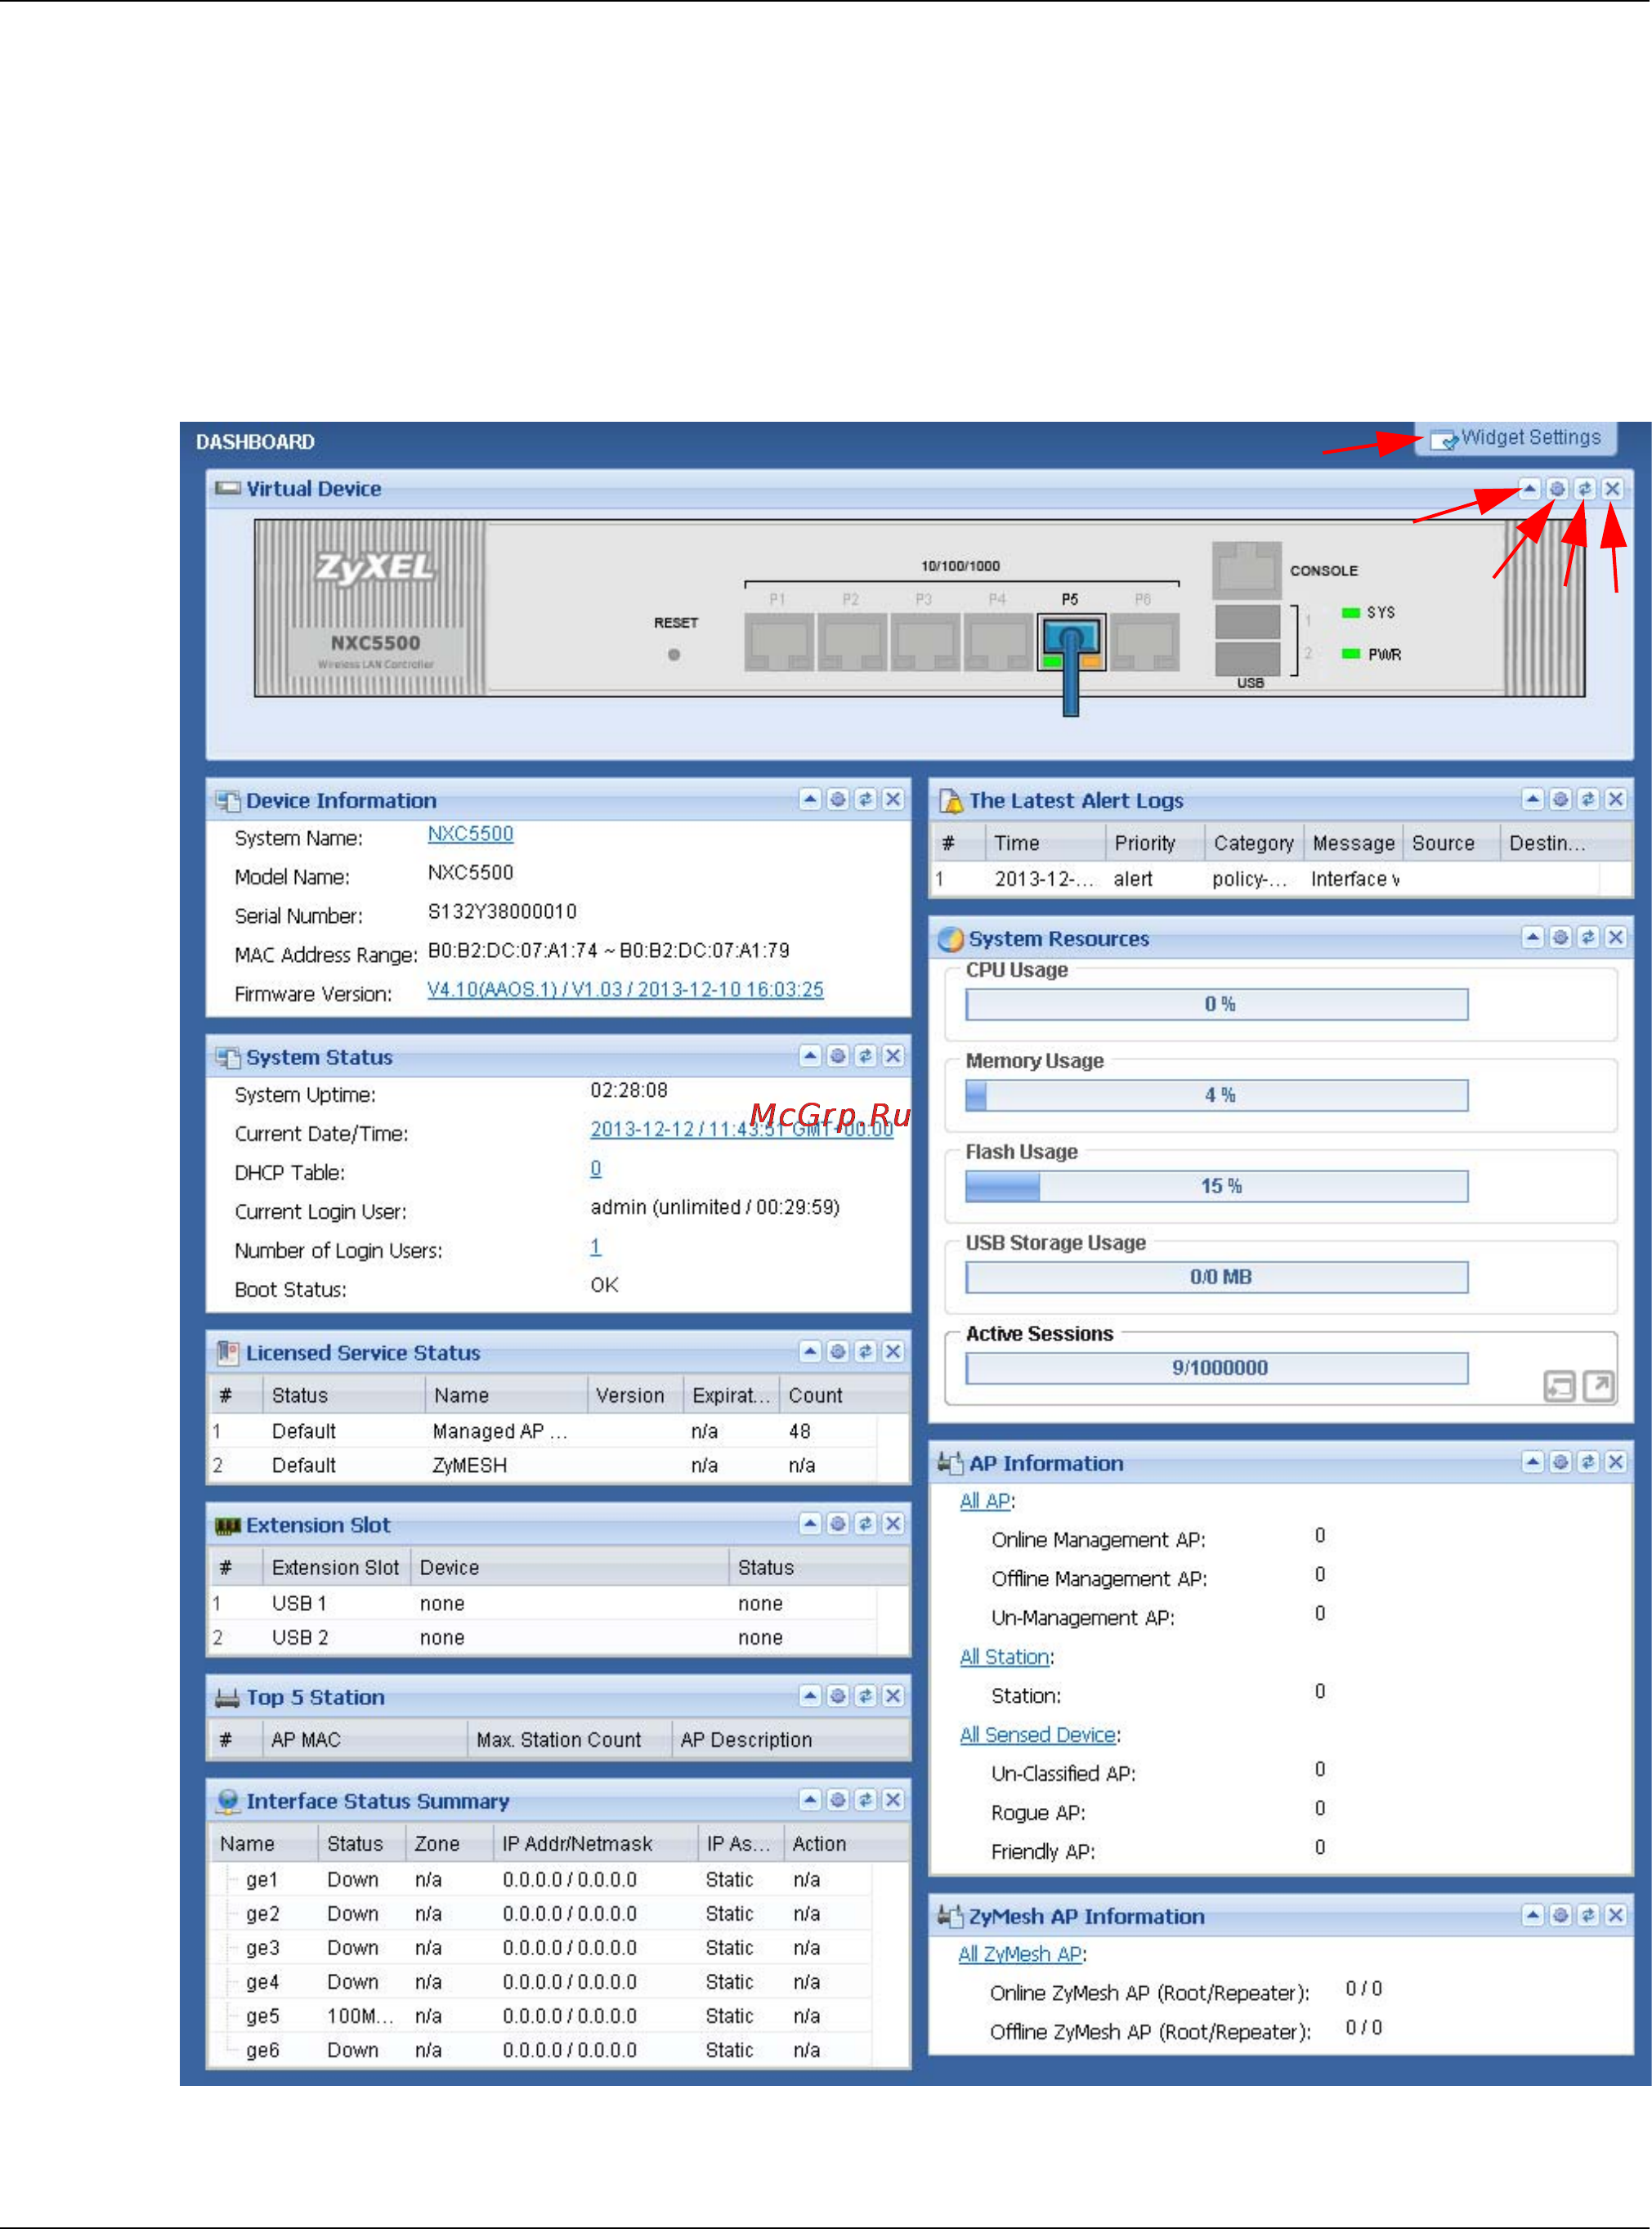
Task: Collapse the Latest Alert Logs widget
Action: [x=1533, y=799]
